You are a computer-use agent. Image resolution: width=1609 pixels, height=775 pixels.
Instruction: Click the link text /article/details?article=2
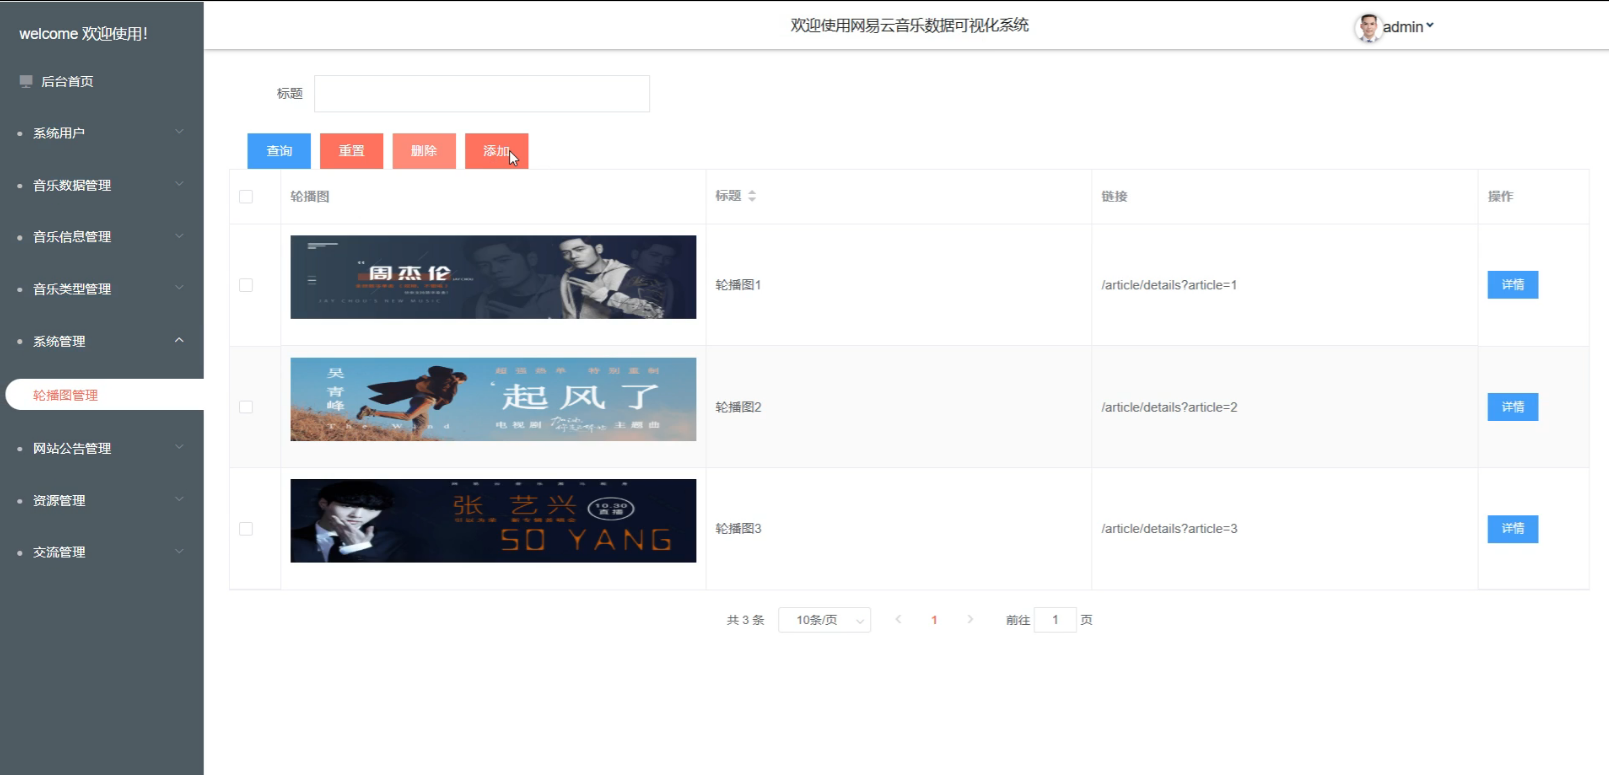(1169, 407)
